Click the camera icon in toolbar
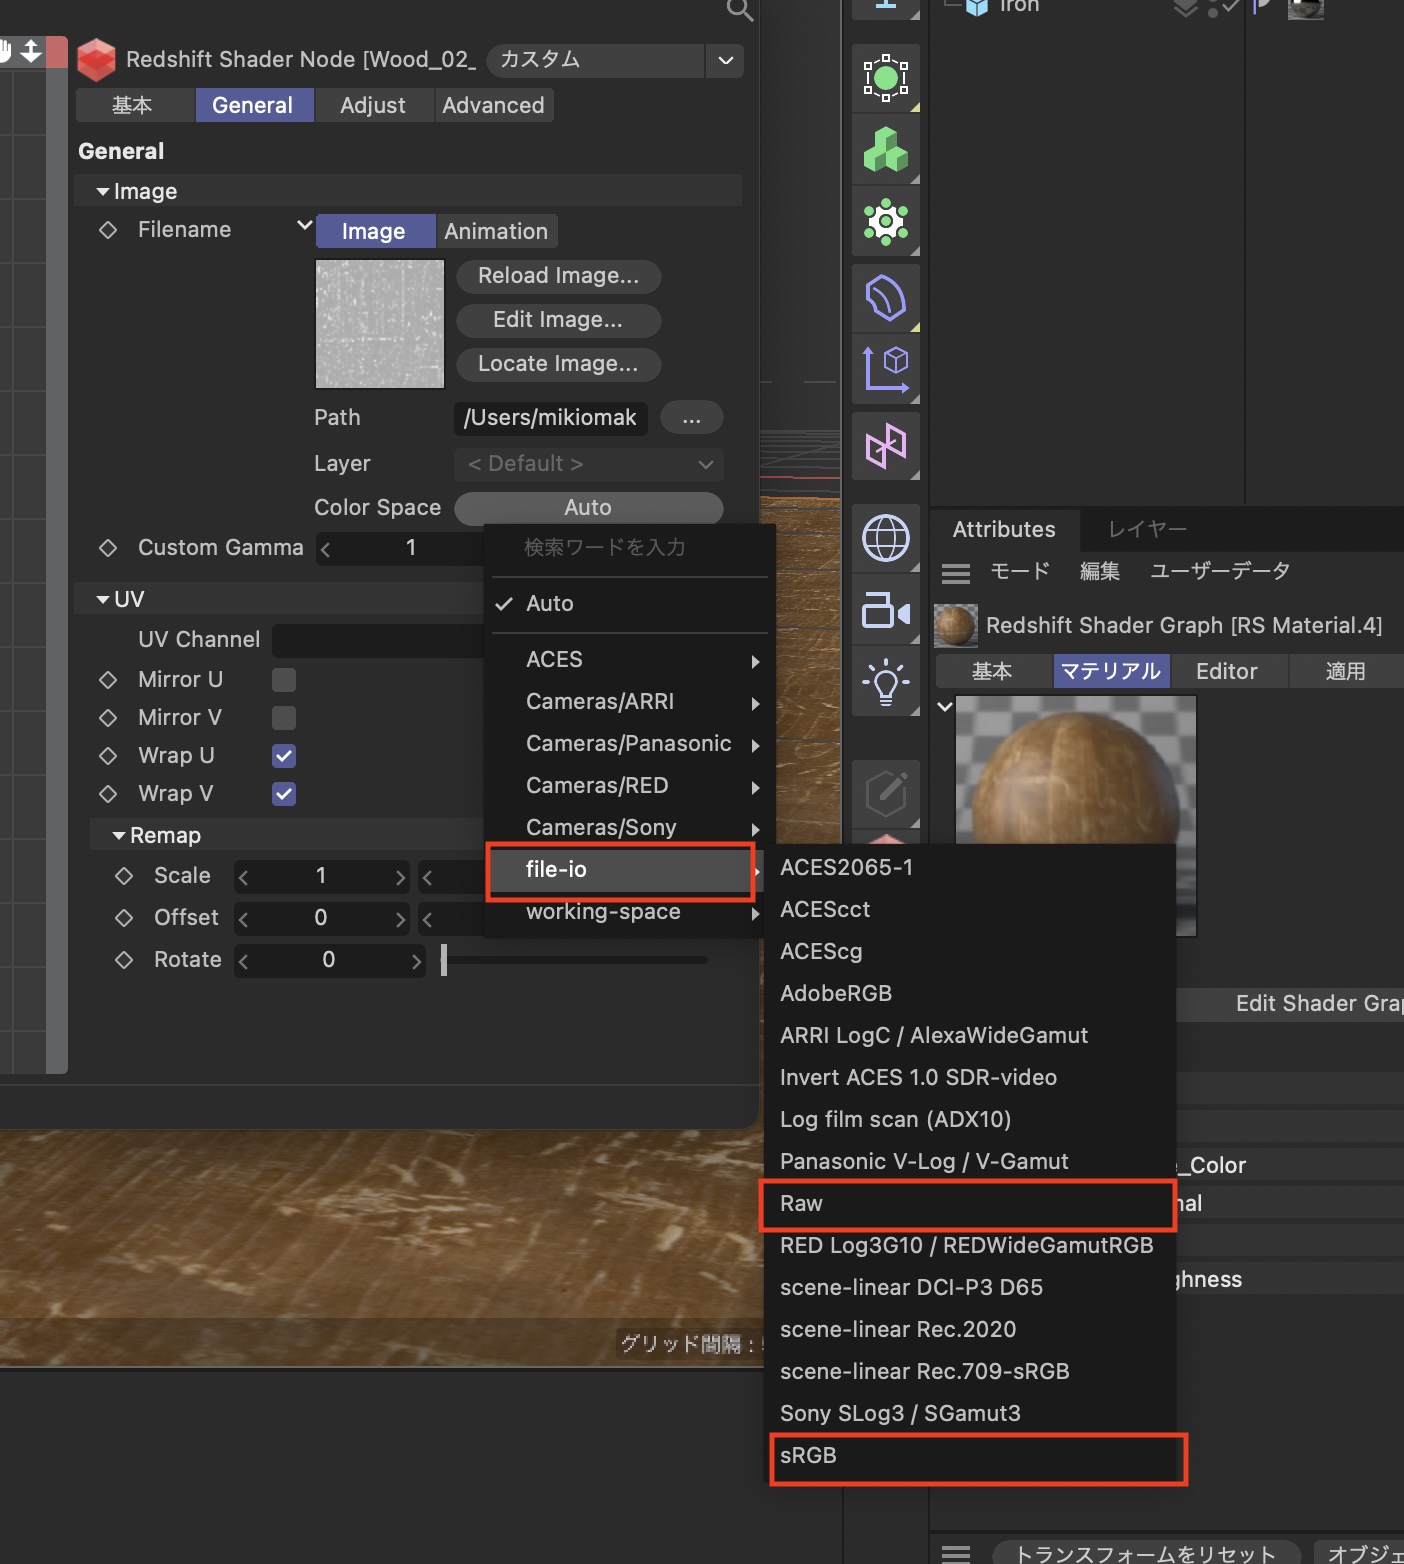Image resolution: width=1404 pixels, height=1564 pixels. [885, 611]
